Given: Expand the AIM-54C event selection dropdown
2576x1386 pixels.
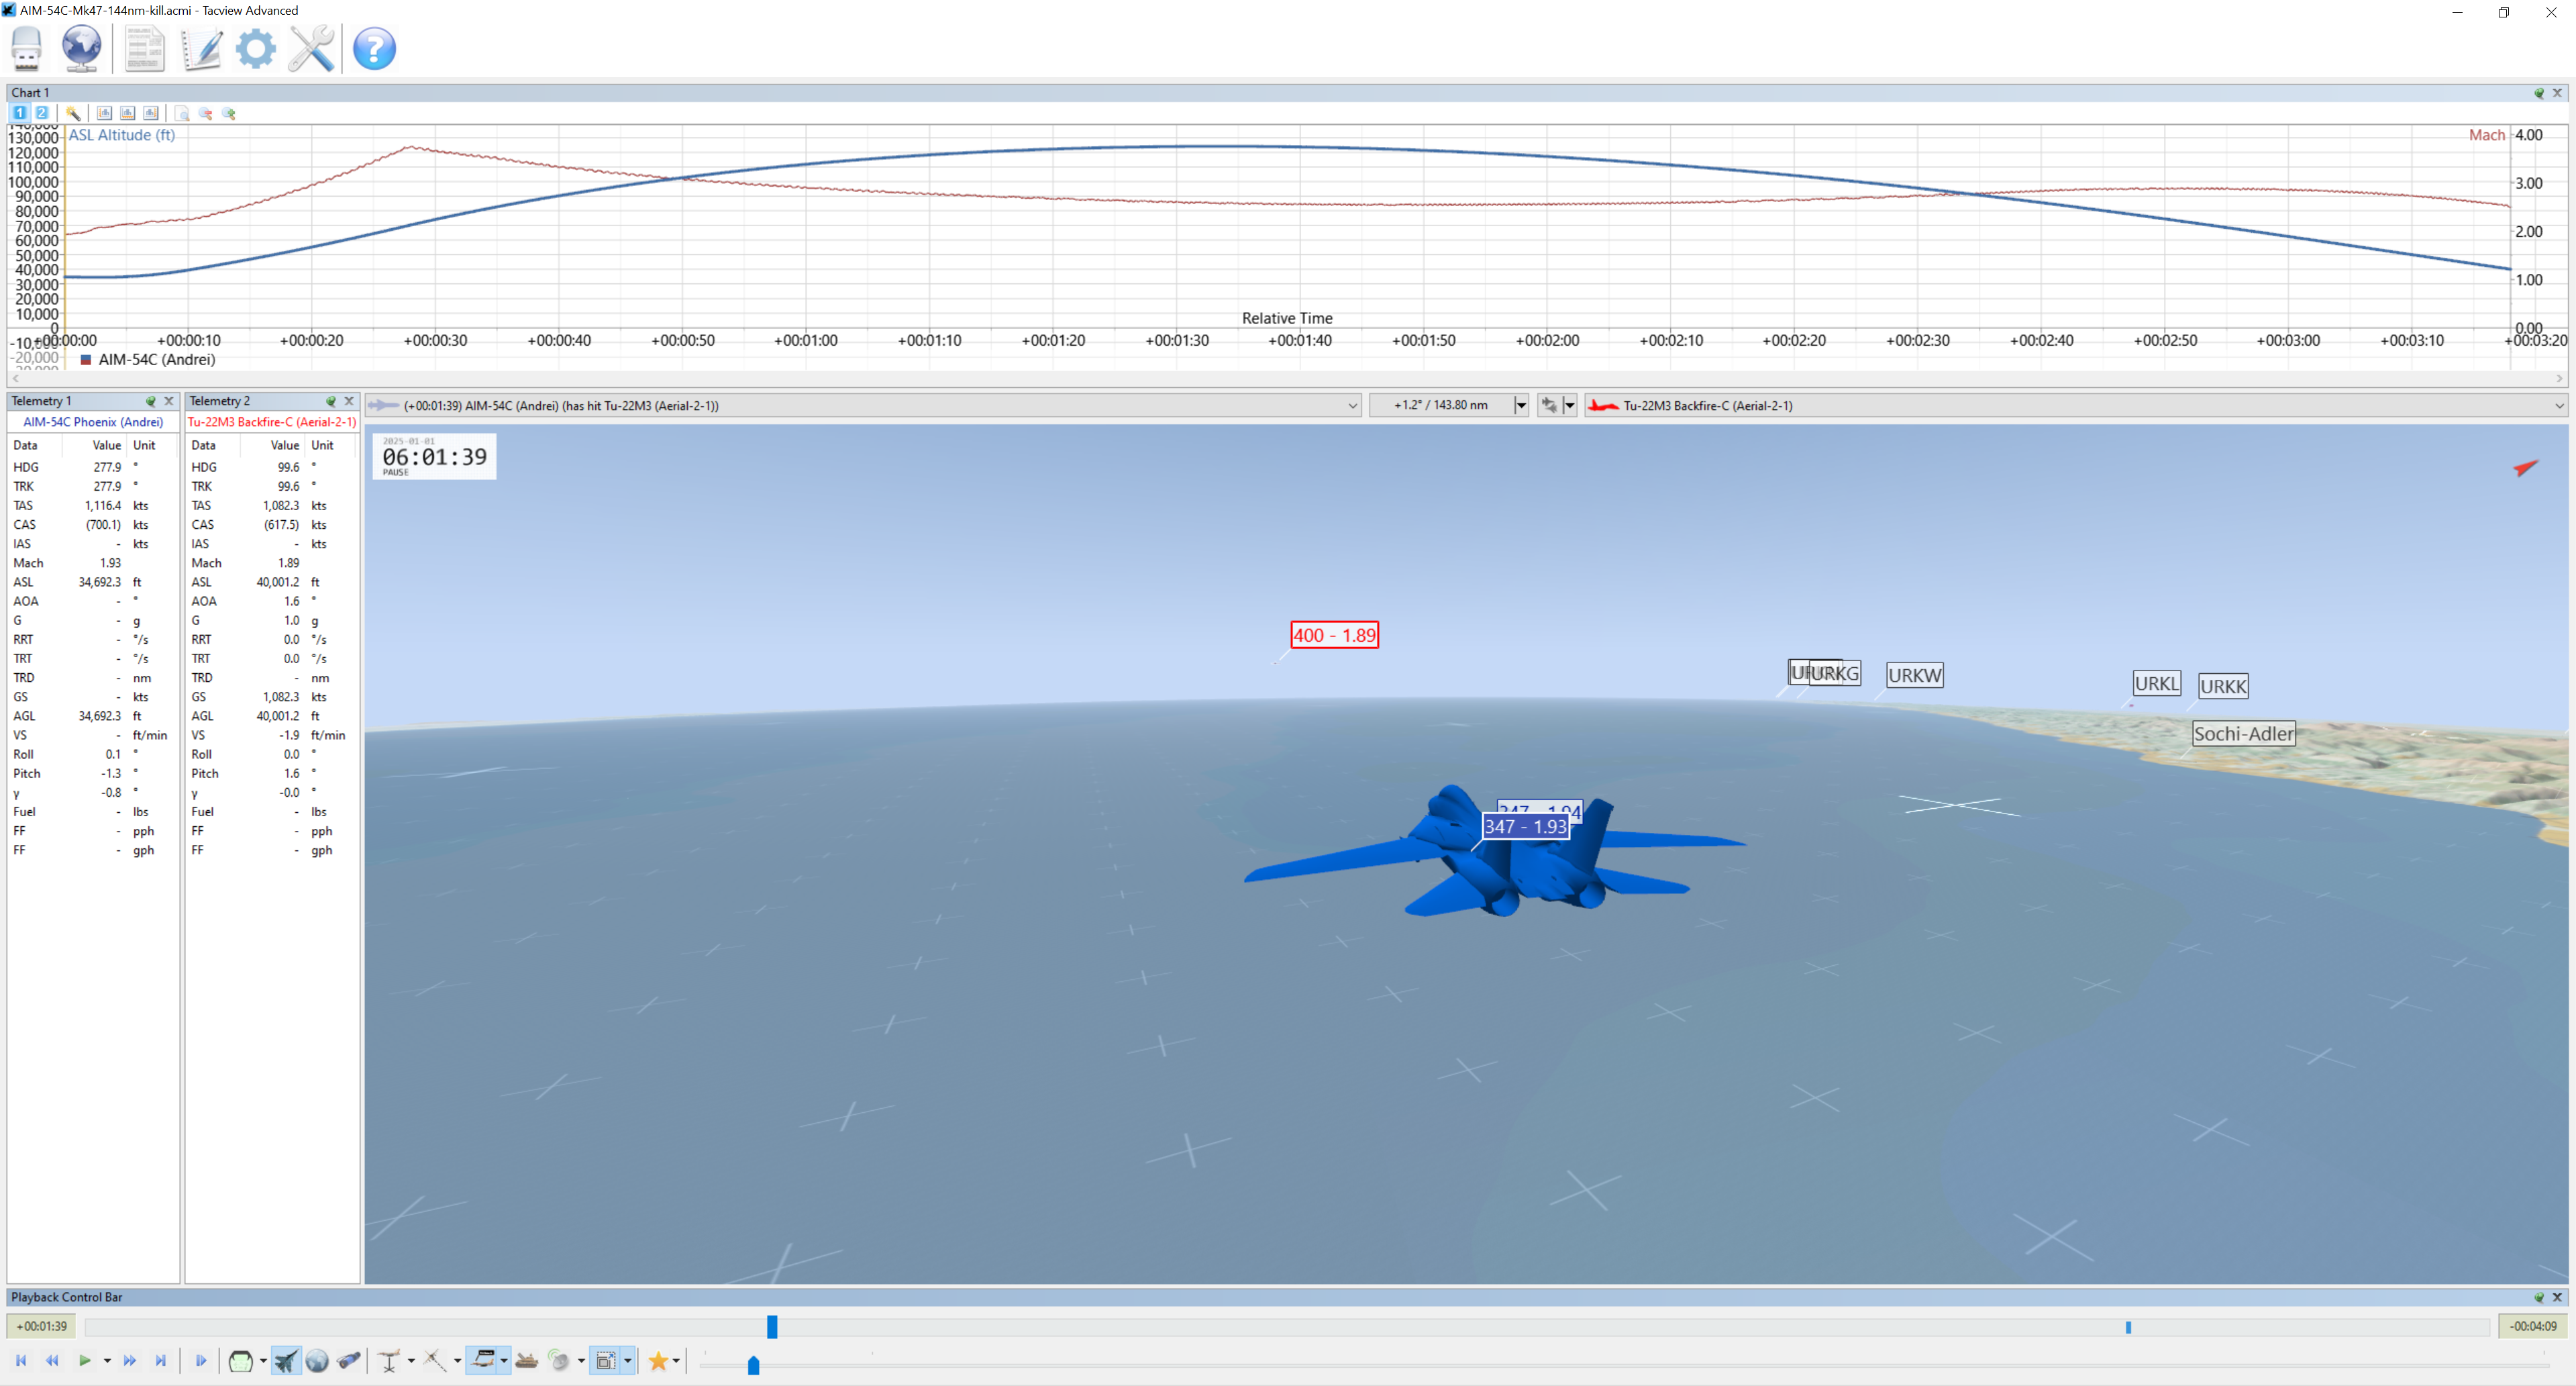Looking at the screenshot, I should 1352,405.
